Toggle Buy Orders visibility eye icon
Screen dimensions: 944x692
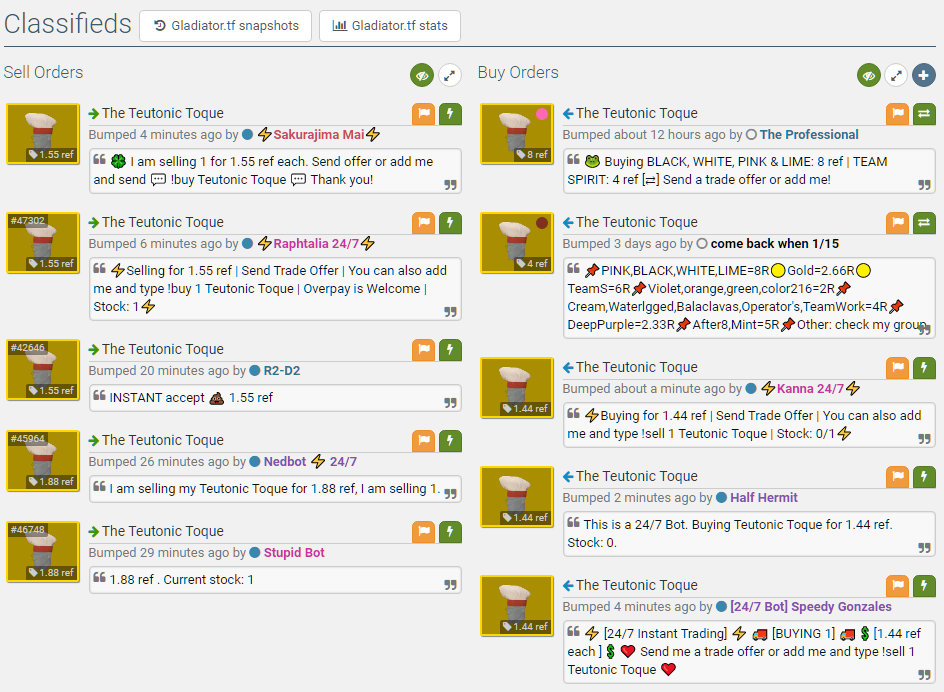(869, 75)
